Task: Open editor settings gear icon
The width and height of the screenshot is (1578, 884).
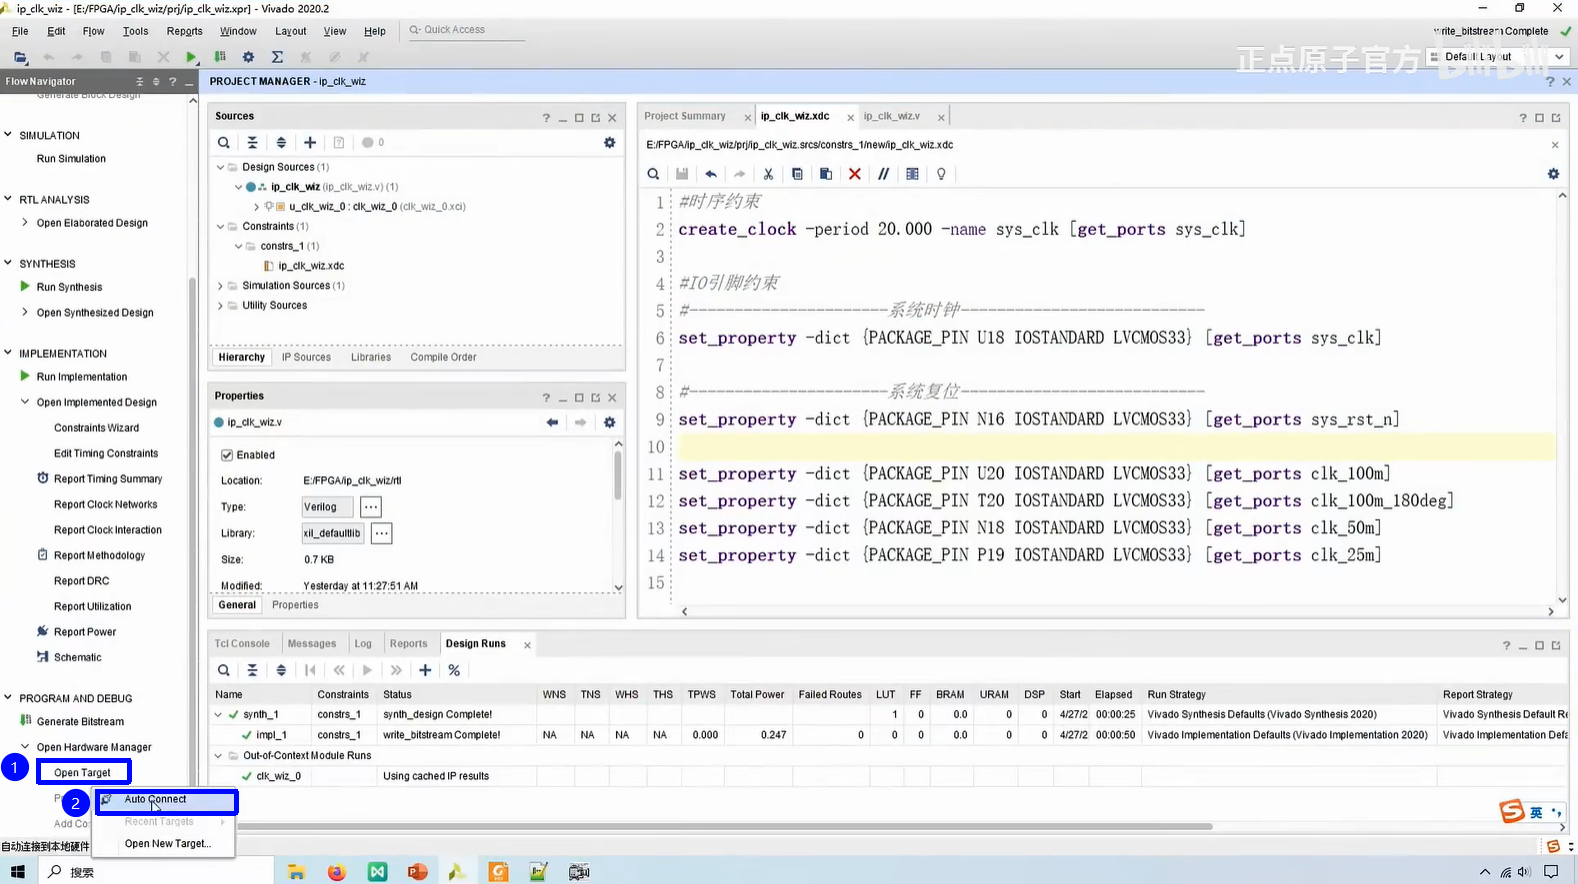Action: pos(1553,174)
